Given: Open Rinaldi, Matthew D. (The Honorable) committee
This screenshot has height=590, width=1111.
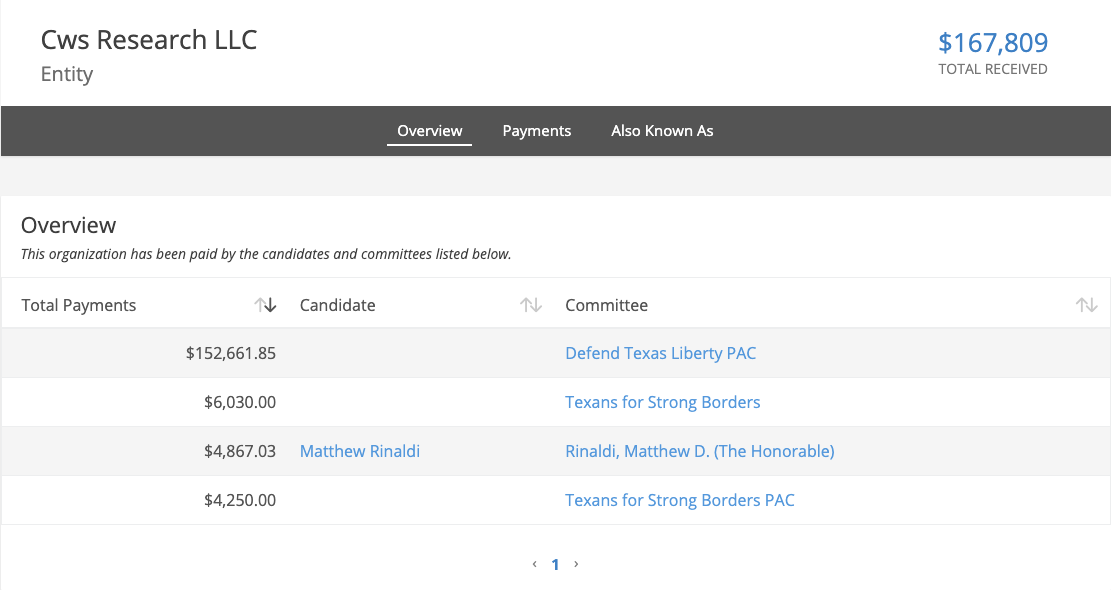Looking at the screenshot, I should [x=699, y=451].
